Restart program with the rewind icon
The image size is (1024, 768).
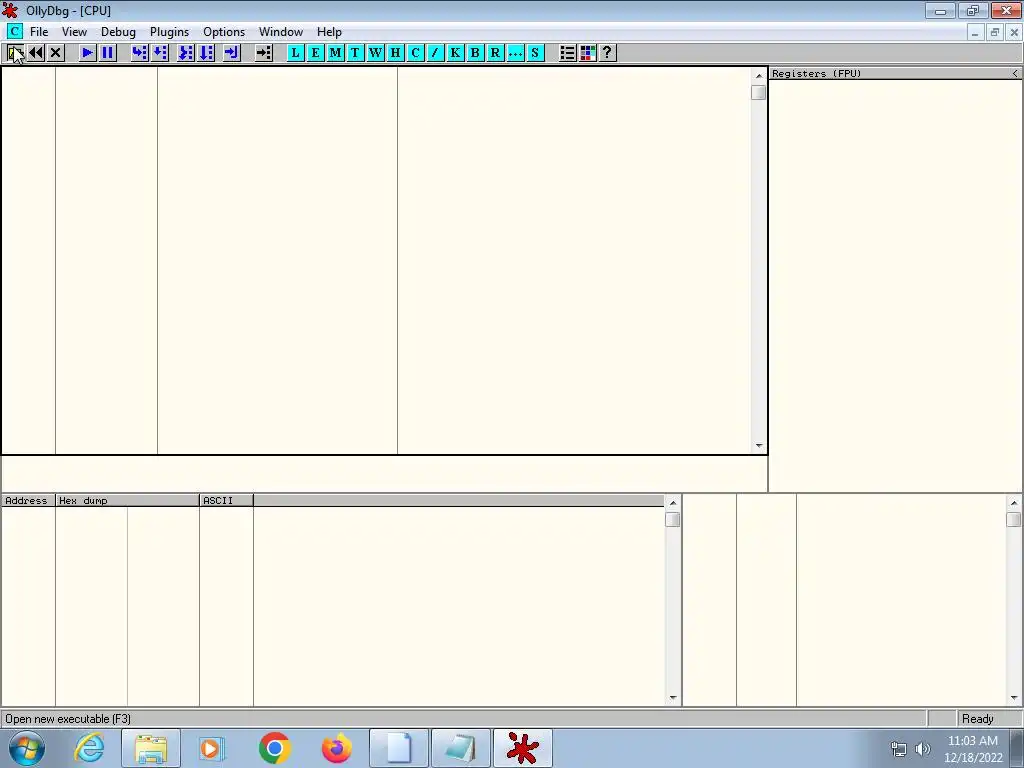coord(36,53)
